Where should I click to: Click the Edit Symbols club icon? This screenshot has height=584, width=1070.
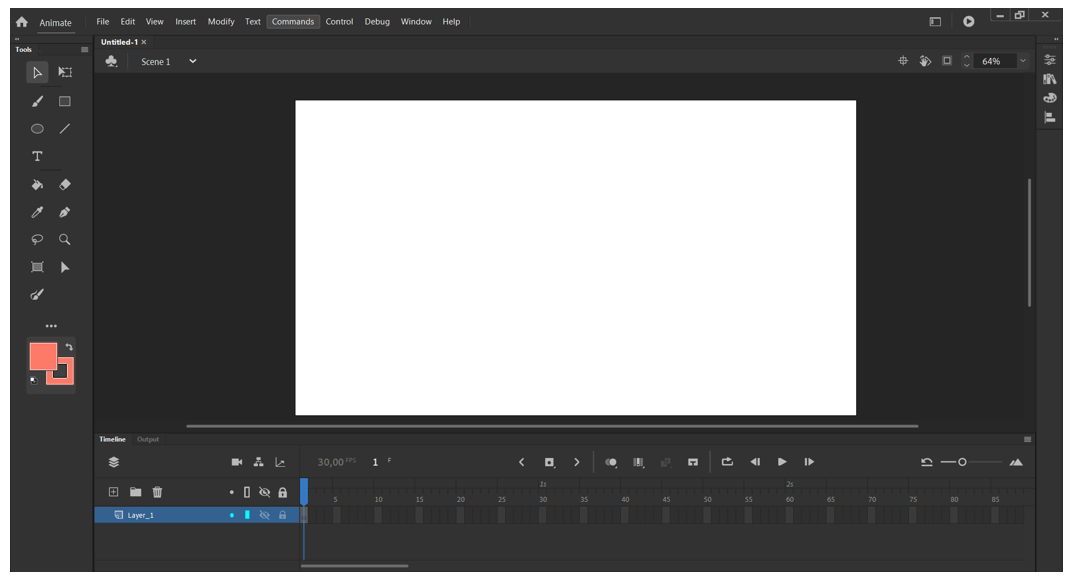(x=111, y=61)
